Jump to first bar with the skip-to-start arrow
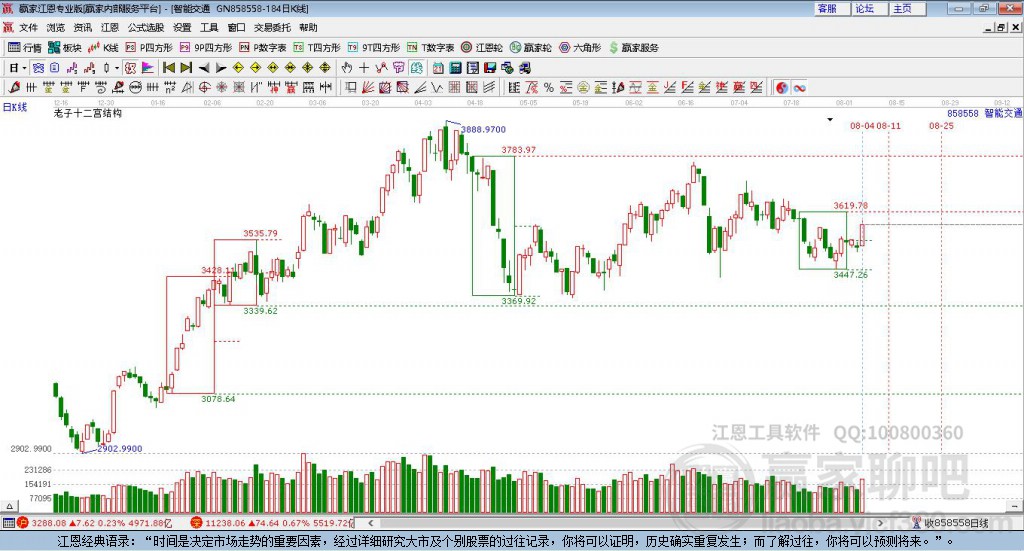 tap(168, 67)
